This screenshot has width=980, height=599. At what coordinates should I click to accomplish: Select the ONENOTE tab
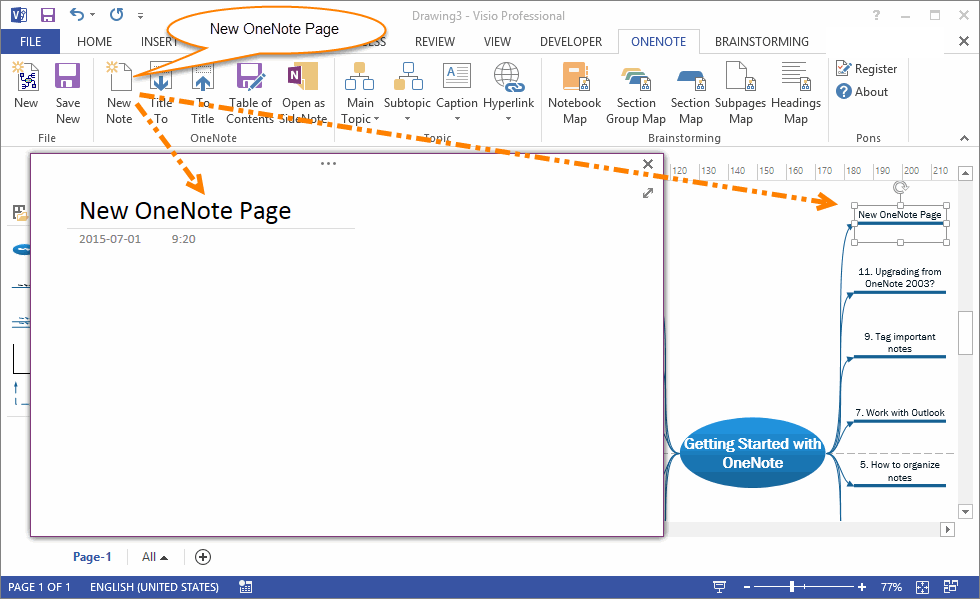[658, 42]
